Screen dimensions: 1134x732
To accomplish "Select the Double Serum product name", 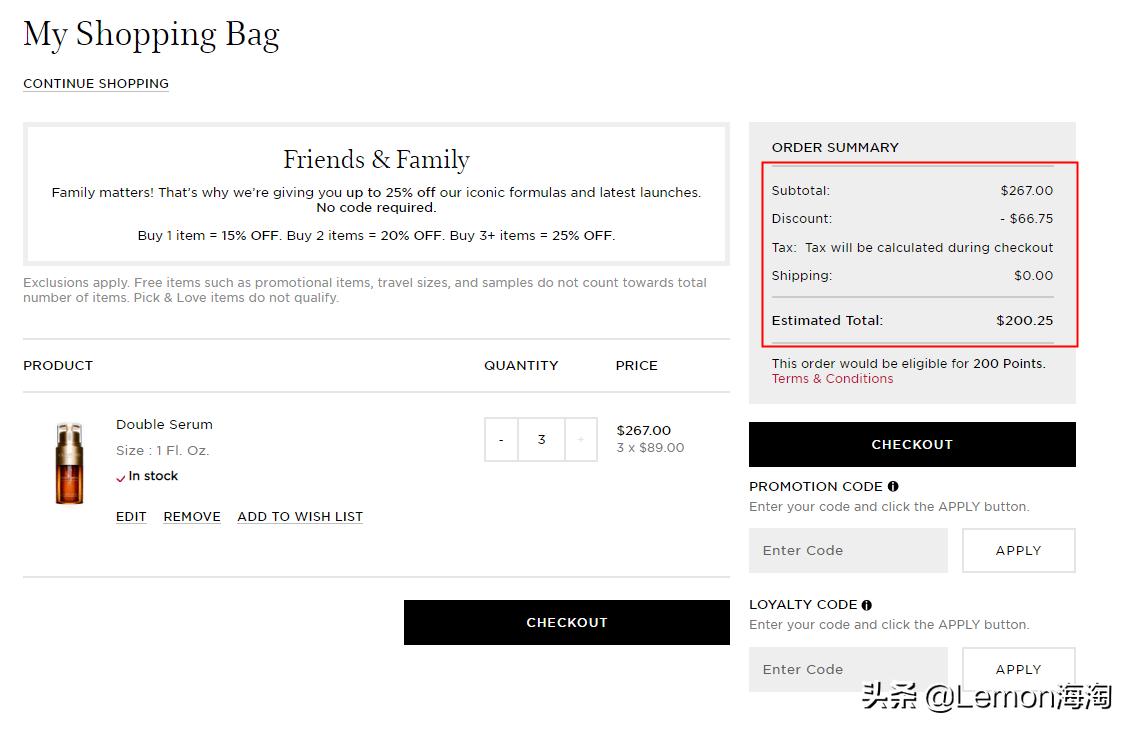I will 164,424.
